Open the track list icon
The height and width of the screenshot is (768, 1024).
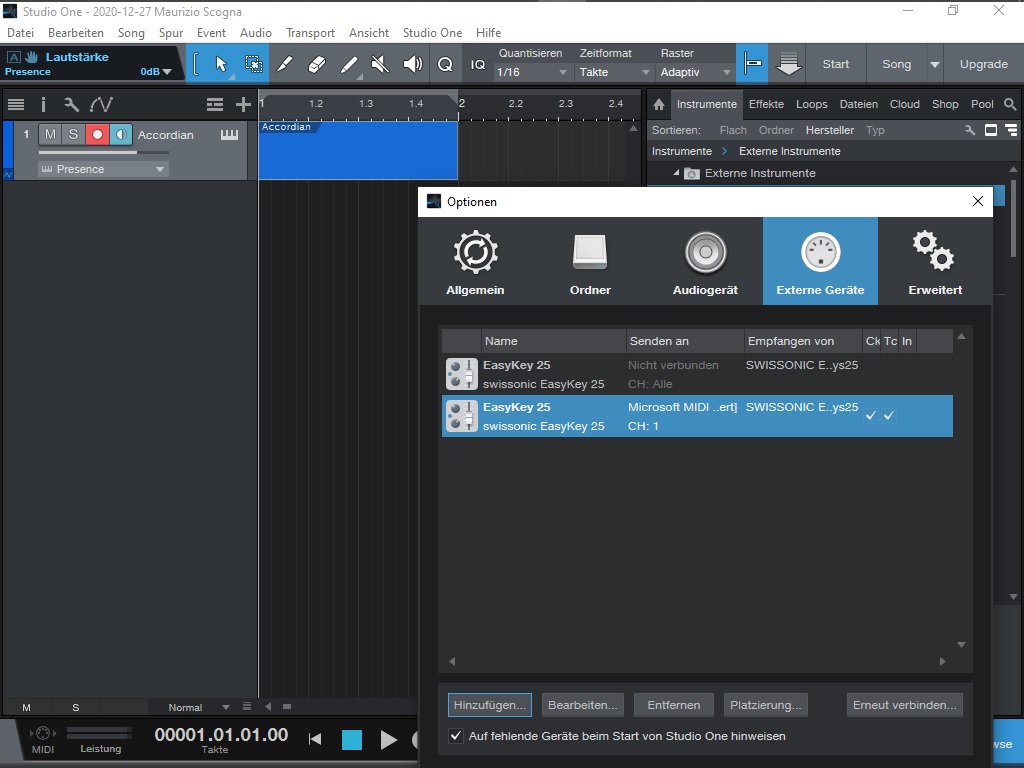pos(16,104)
